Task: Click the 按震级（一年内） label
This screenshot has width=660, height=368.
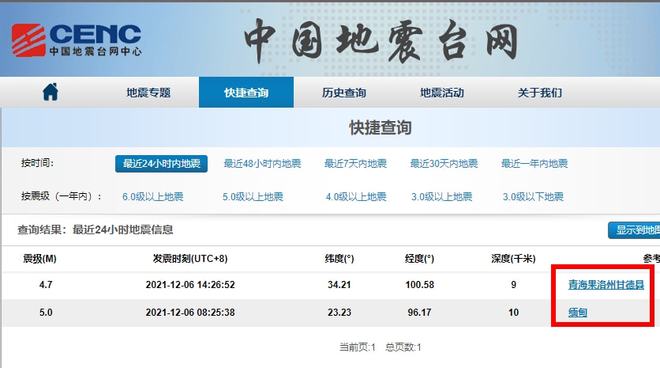Action: point(61,196)
